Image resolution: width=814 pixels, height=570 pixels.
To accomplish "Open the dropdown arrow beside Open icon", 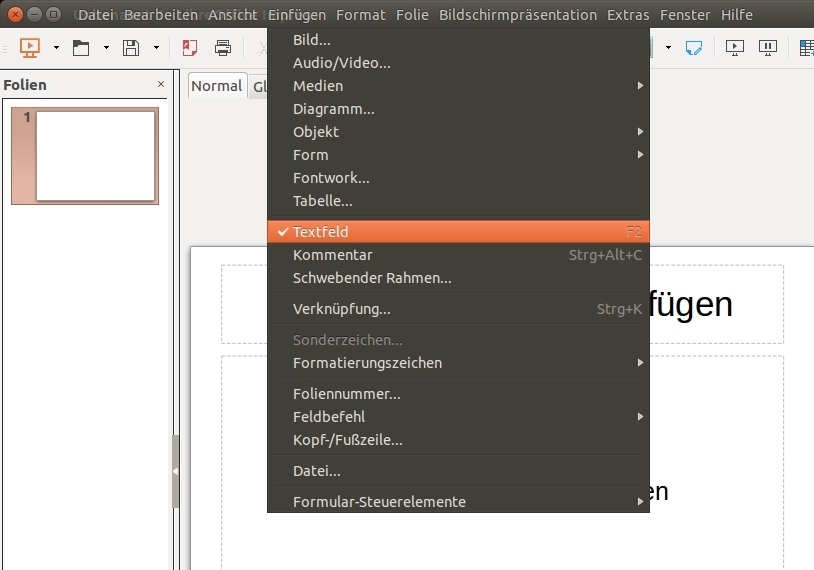I will click(106, 47).
